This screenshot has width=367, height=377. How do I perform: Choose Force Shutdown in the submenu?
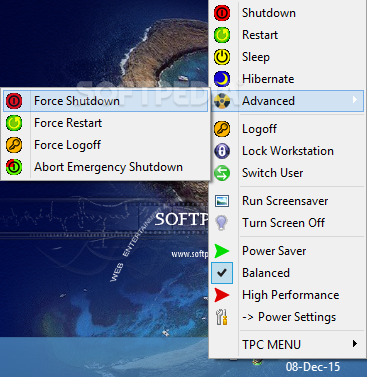point(105,101)
